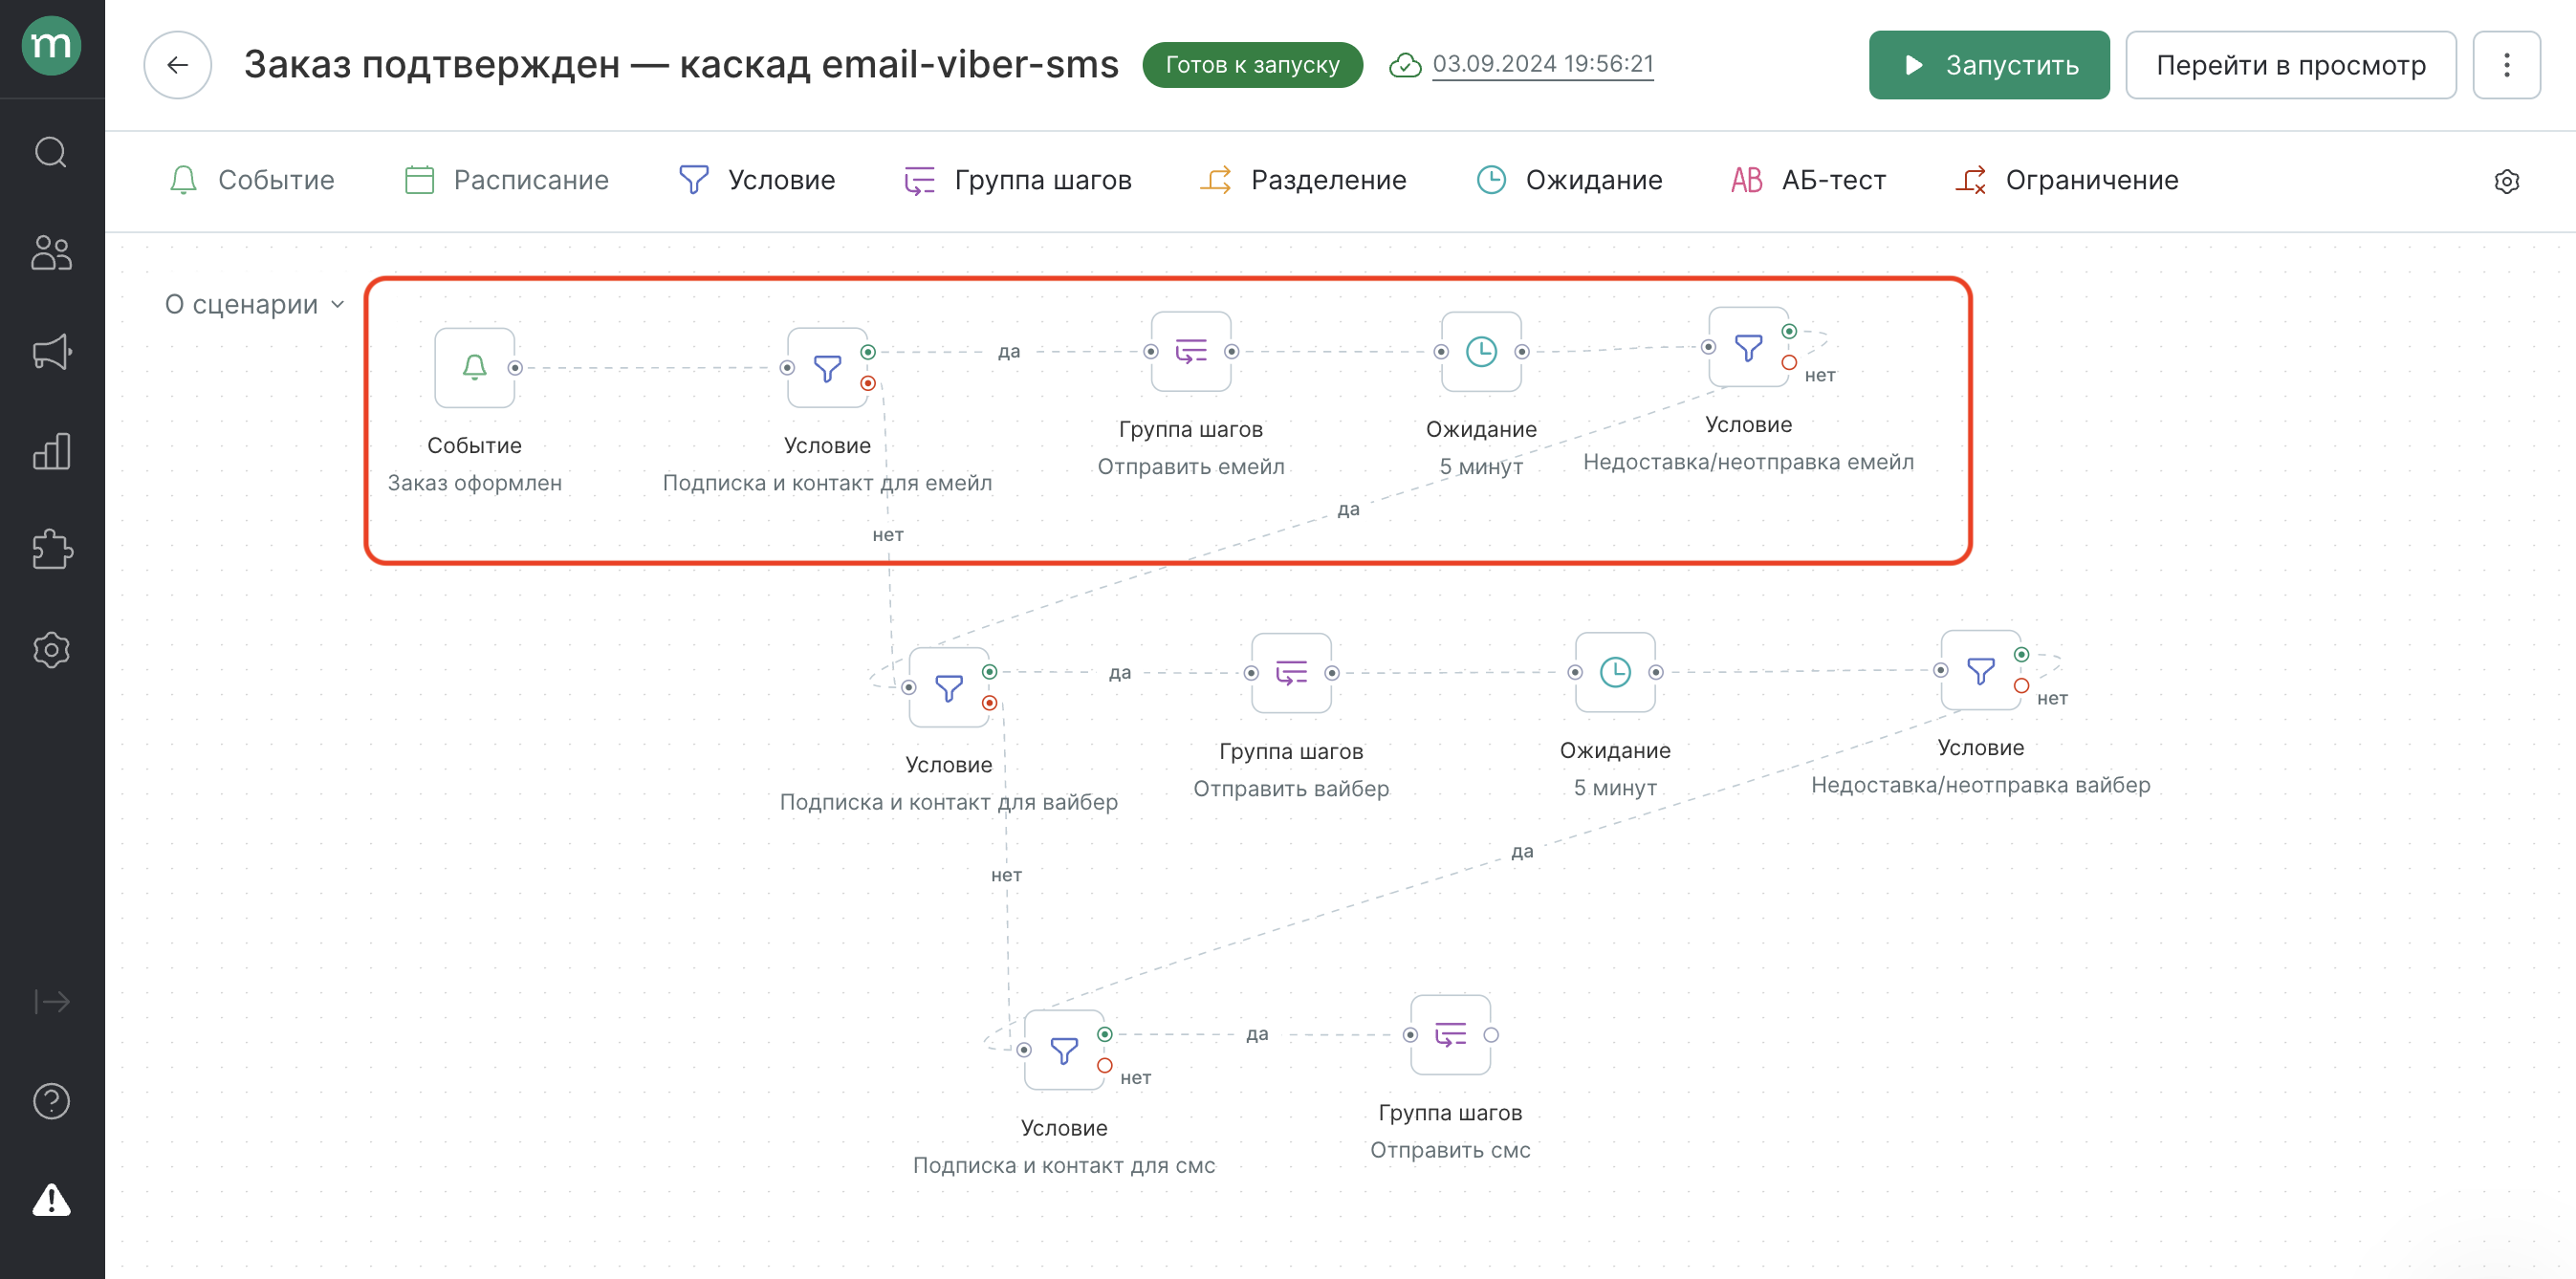2576x1279 pixels.
Task: Select the Подписка и контакт для вайбер condition node
Action: tap(948, 687)
